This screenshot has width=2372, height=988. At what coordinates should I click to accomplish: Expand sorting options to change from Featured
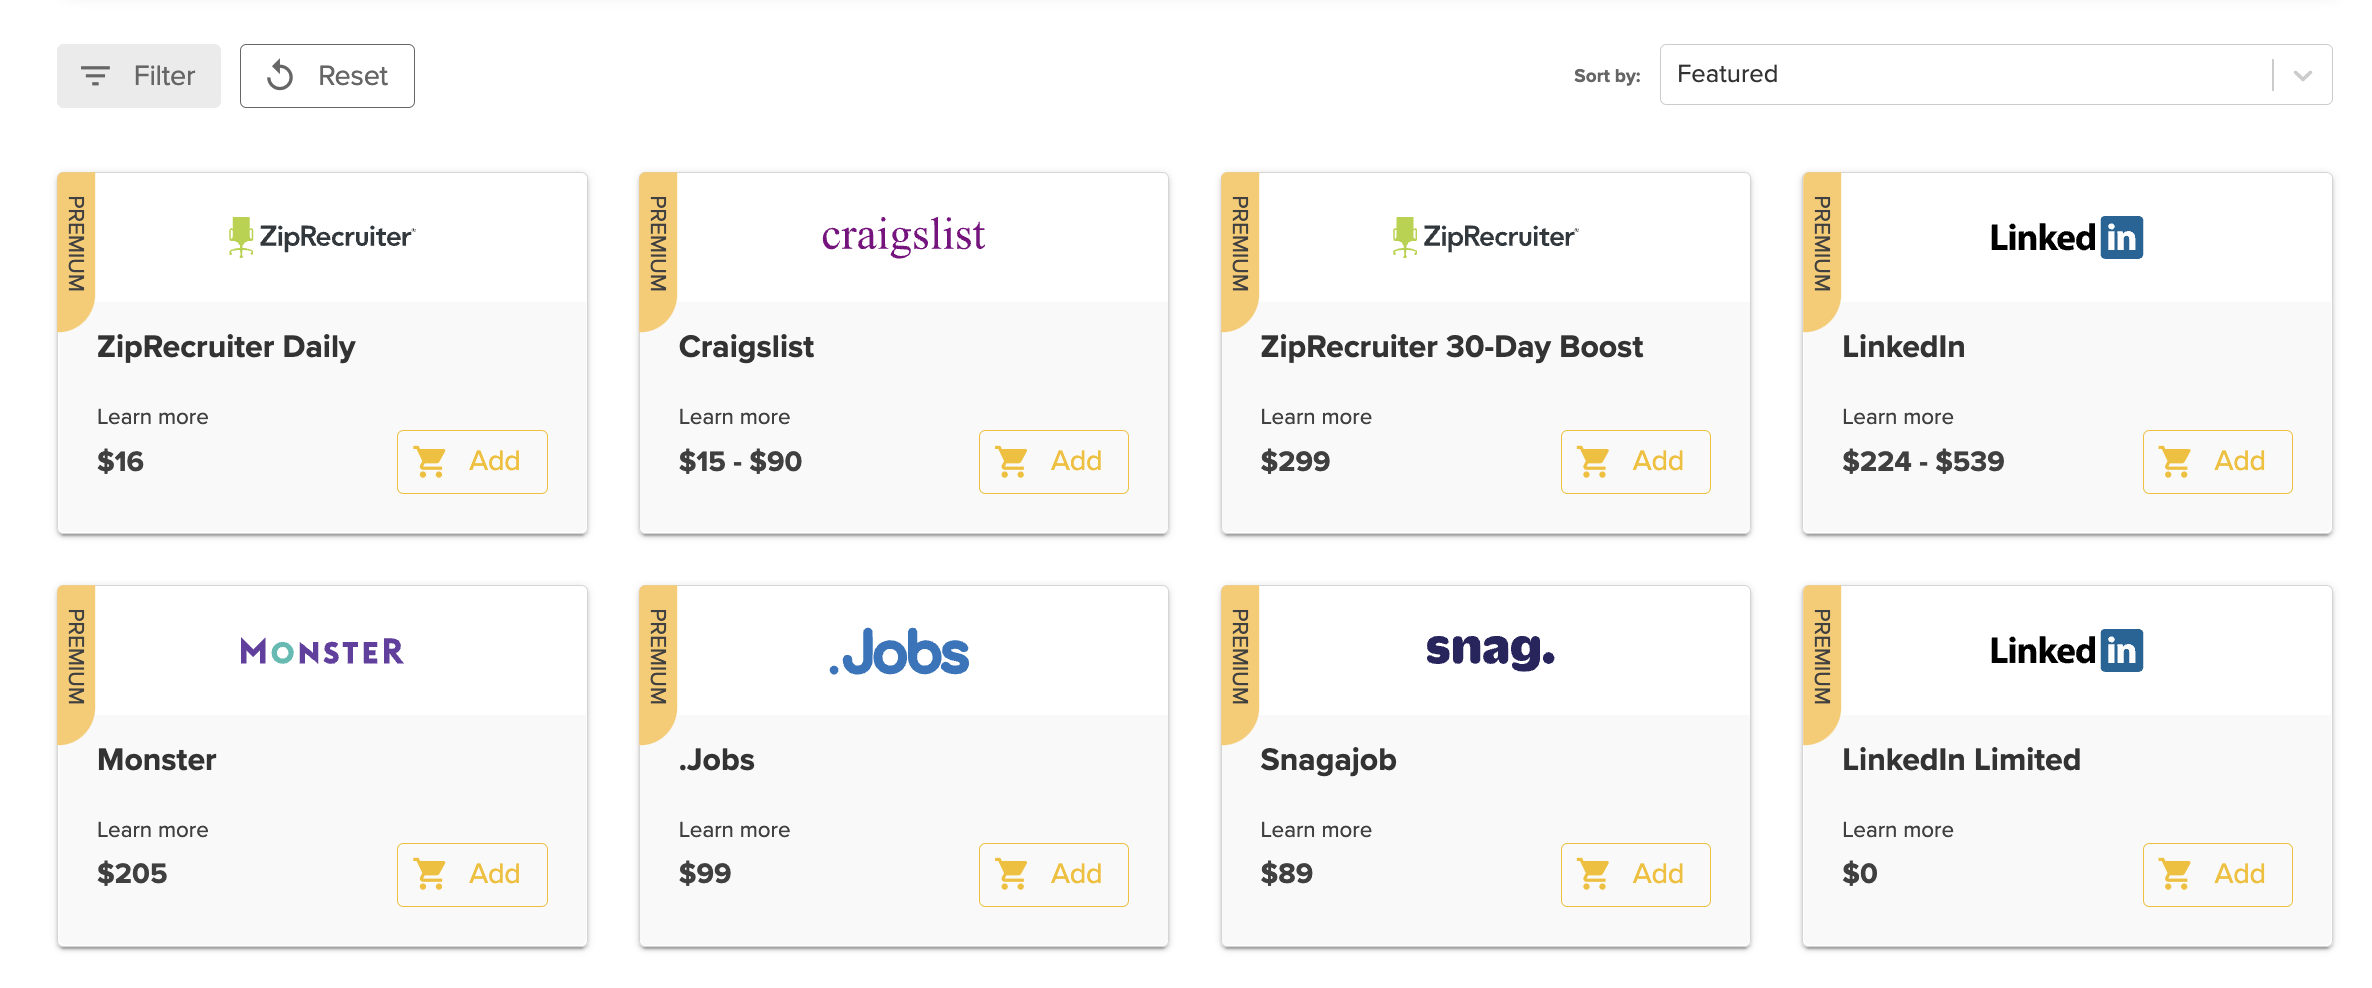(2302, 74)
